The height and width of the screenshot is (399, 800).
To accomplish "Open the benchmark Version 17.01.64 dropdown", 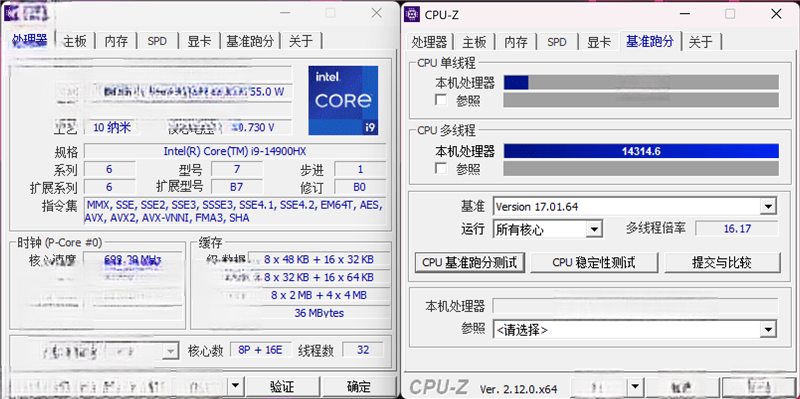I will 768,207.
